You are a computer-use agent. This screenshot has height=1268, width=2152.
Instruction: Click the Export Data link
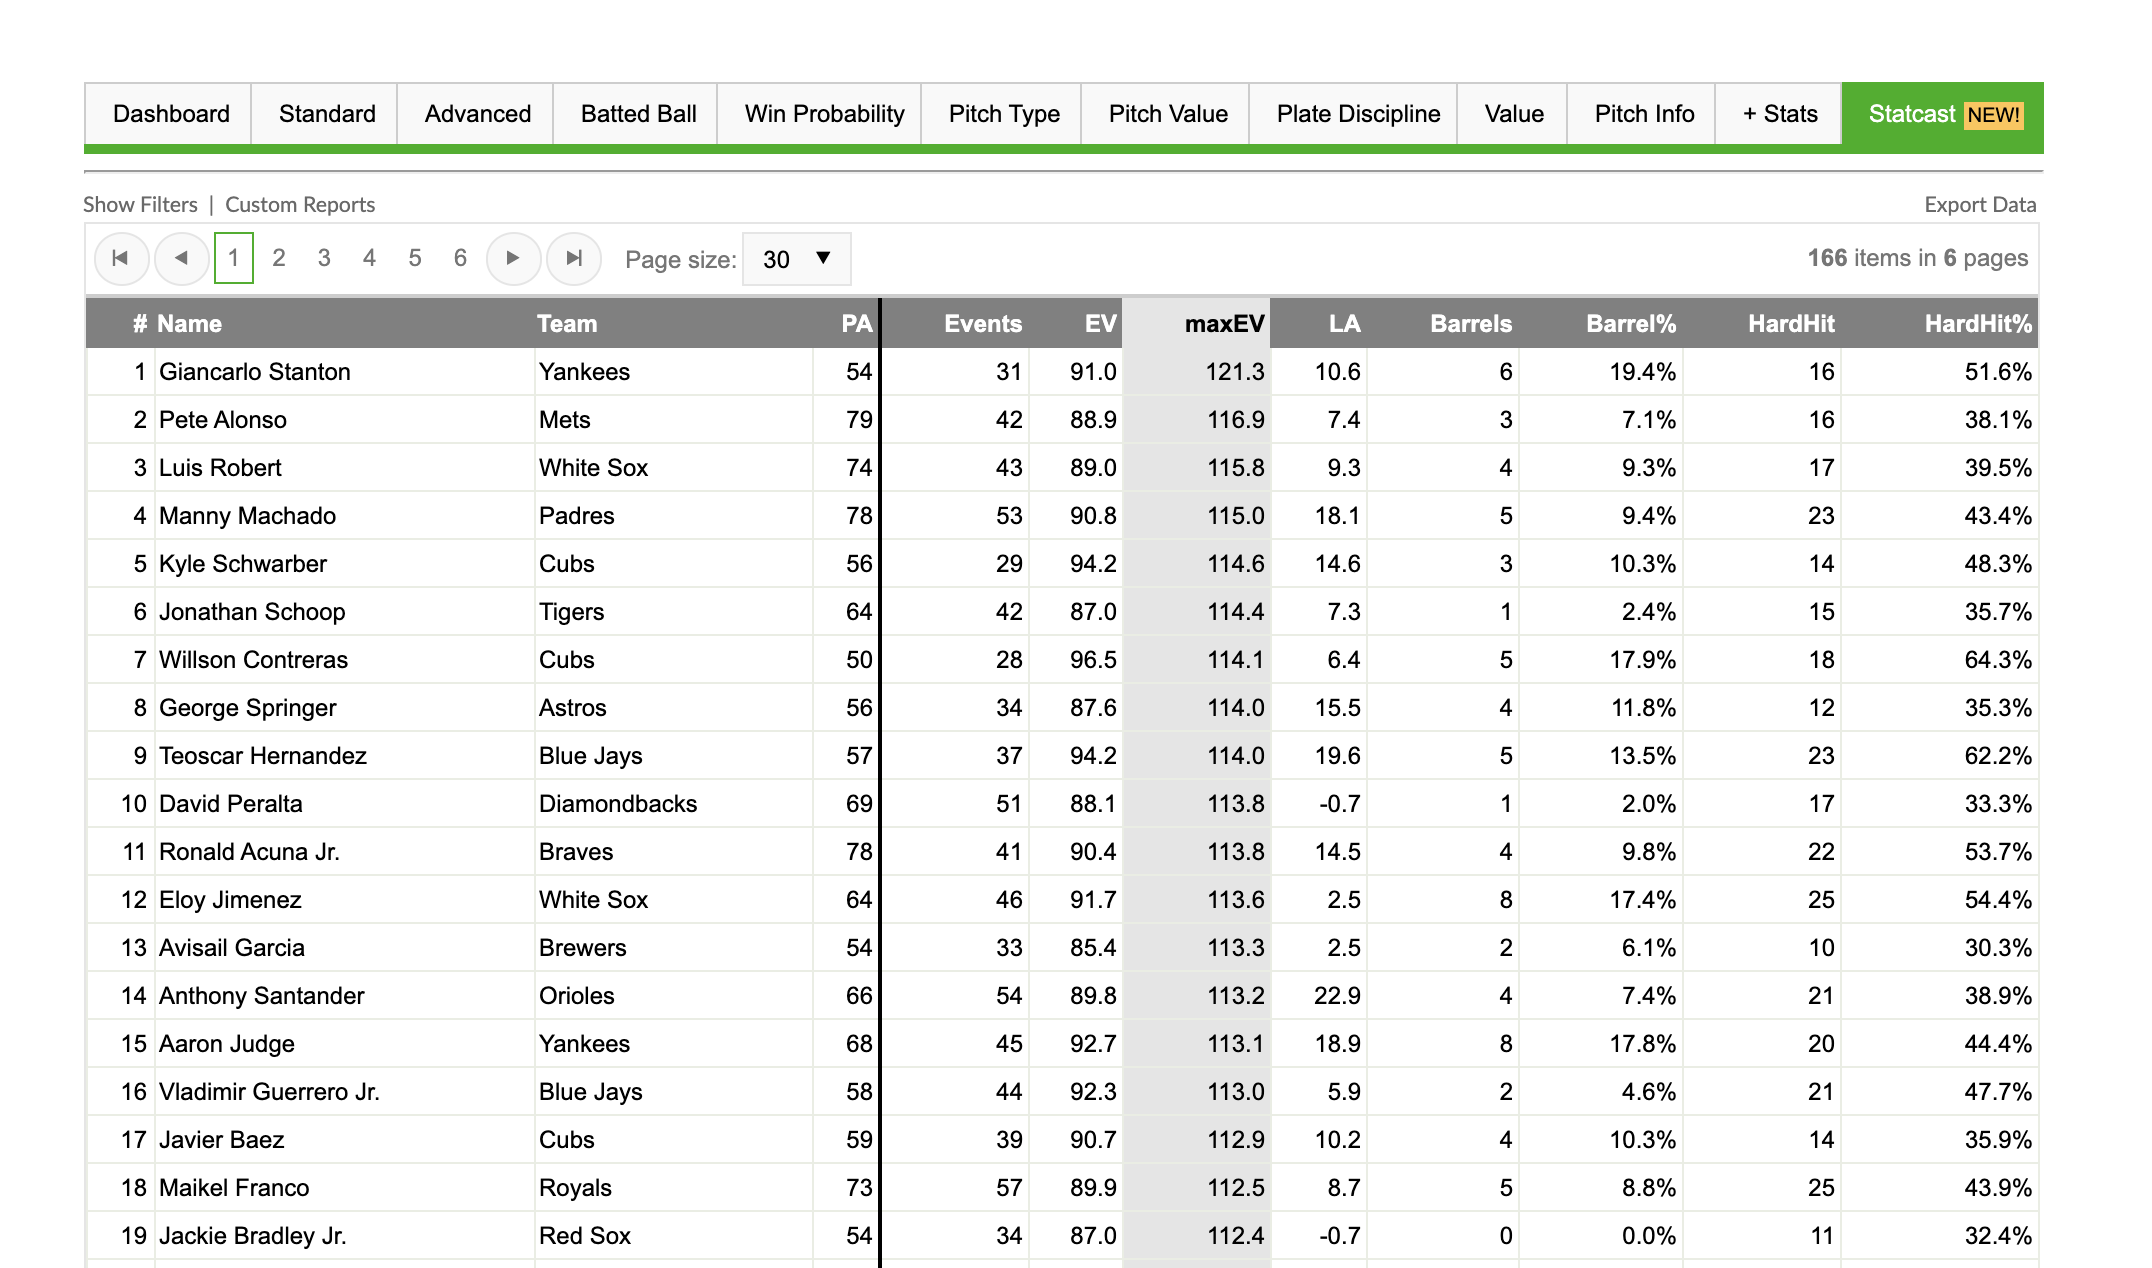(1980, 205)
